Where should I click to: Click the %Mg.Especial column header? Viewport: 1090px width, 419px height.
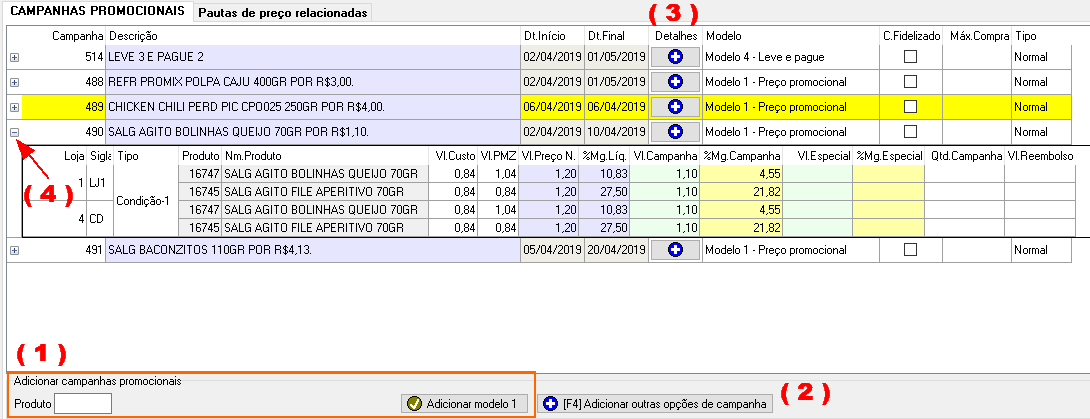point(889,156)
